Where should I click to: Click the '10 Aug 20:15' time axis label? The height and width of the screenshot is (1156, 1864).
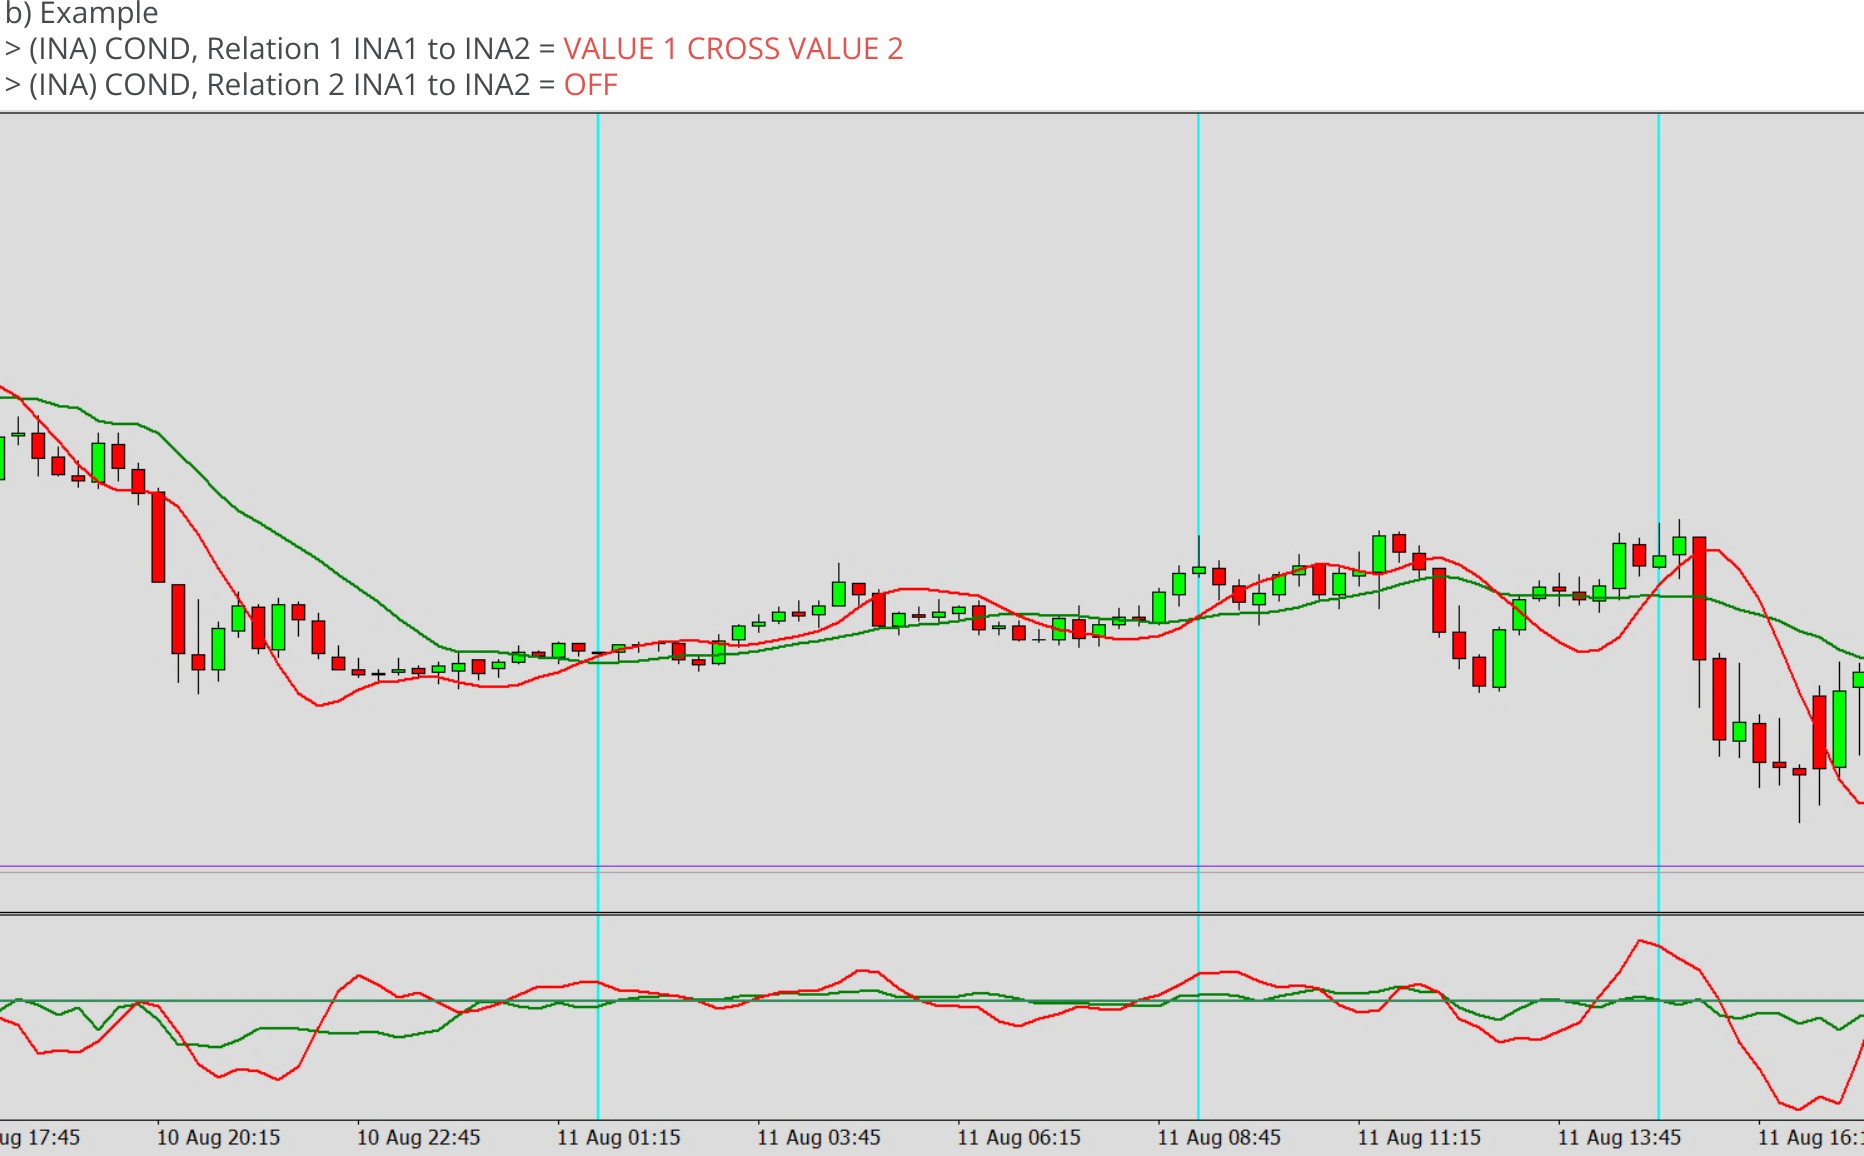[x=218, y=1138]
